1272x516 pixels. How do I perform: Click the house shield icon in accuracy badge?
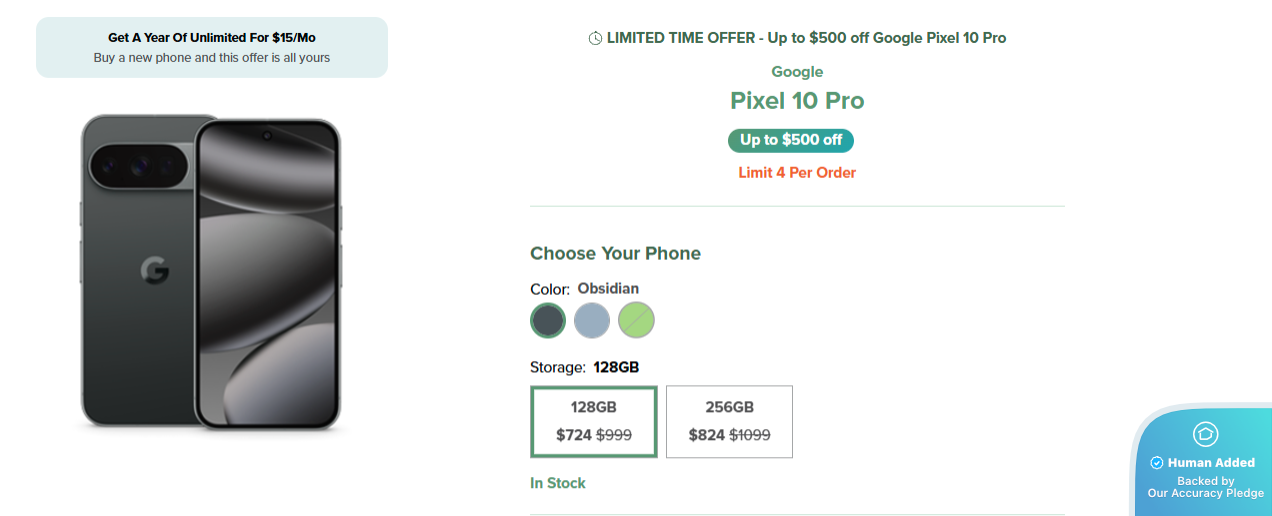click(1205, 434)
